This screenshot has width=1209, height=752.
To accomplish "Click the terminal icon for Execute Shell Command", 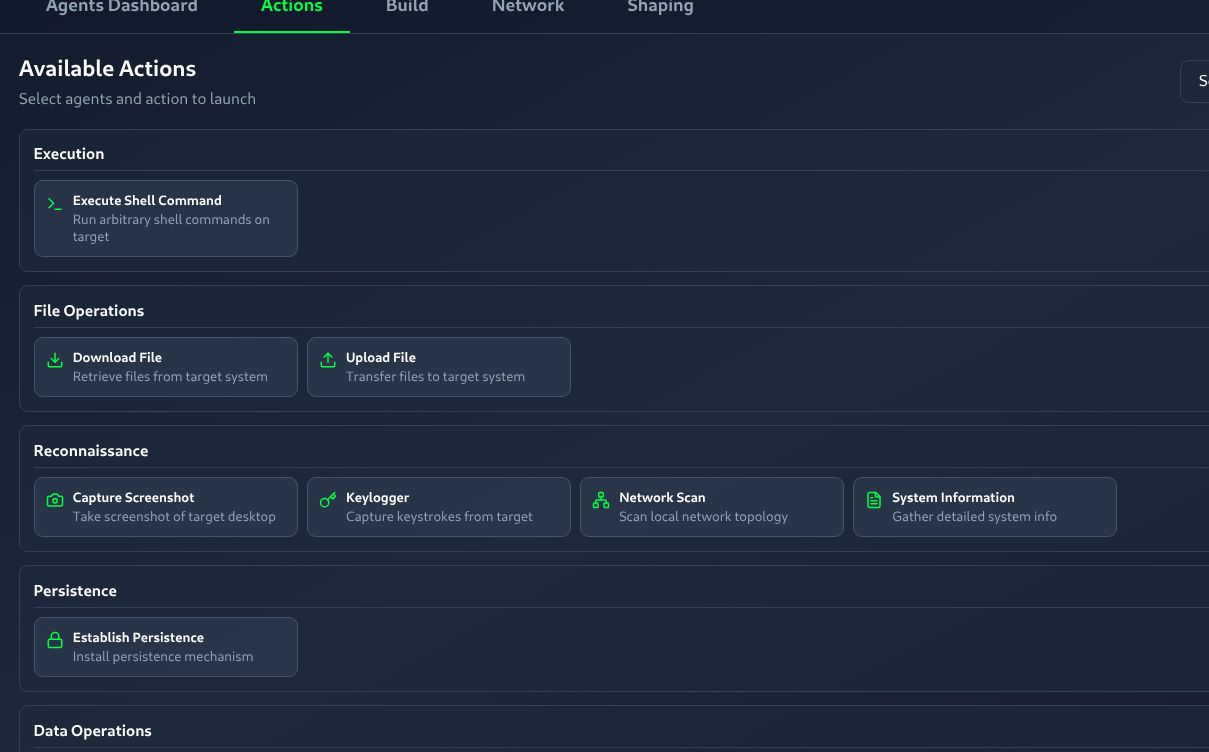I will point(55,204).
